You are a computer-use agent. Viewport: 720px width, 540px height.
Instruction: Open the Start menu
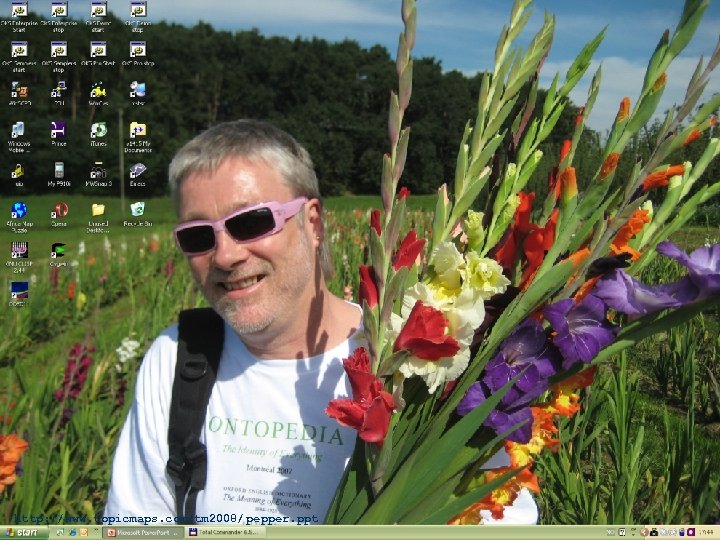click(23, 533)
